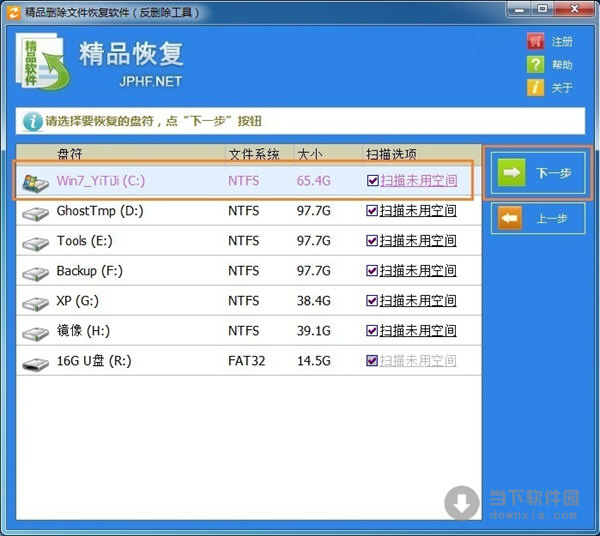
Task: Click 扫描未用空间 link in the XP row
Action: (418, 301)
